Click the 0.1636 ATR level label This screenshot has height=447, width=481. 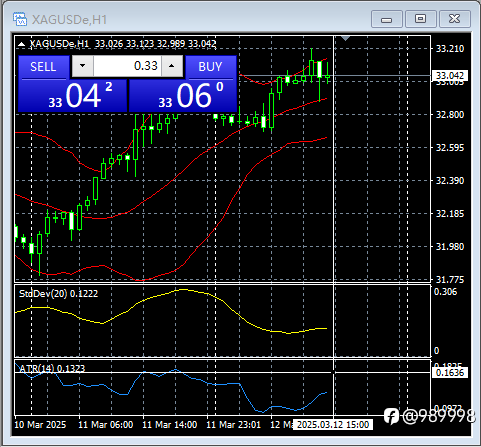coord(450,372)
